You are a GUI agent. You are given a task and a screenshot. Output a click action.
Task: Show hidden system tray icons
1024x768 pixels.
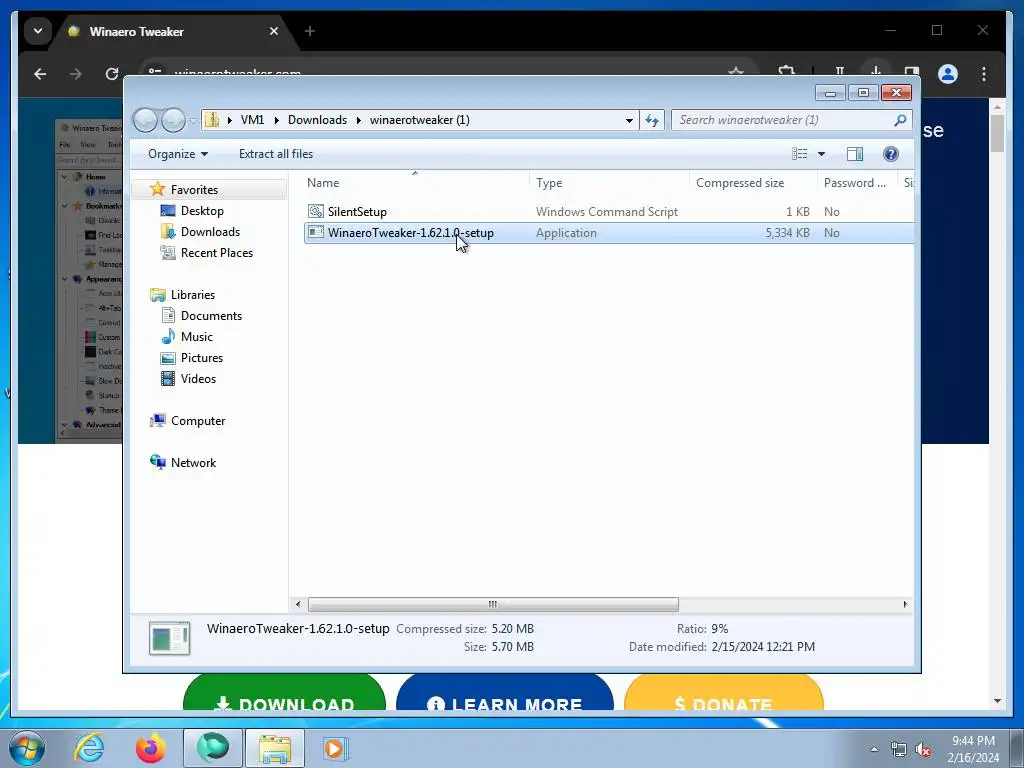point(874,749)
